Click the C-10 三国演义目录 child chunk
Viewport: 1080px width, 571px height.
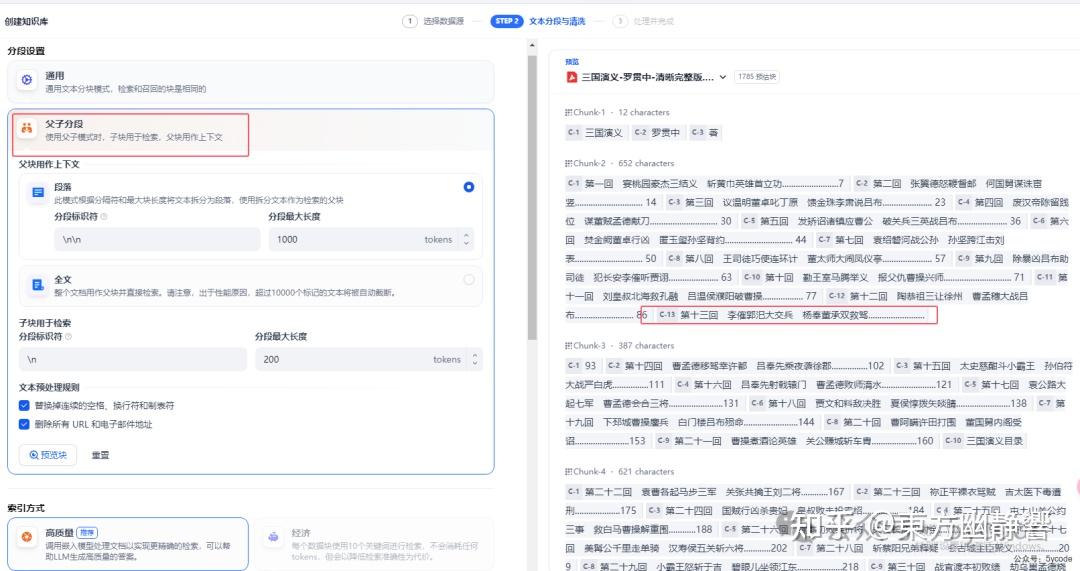point(983,441)
